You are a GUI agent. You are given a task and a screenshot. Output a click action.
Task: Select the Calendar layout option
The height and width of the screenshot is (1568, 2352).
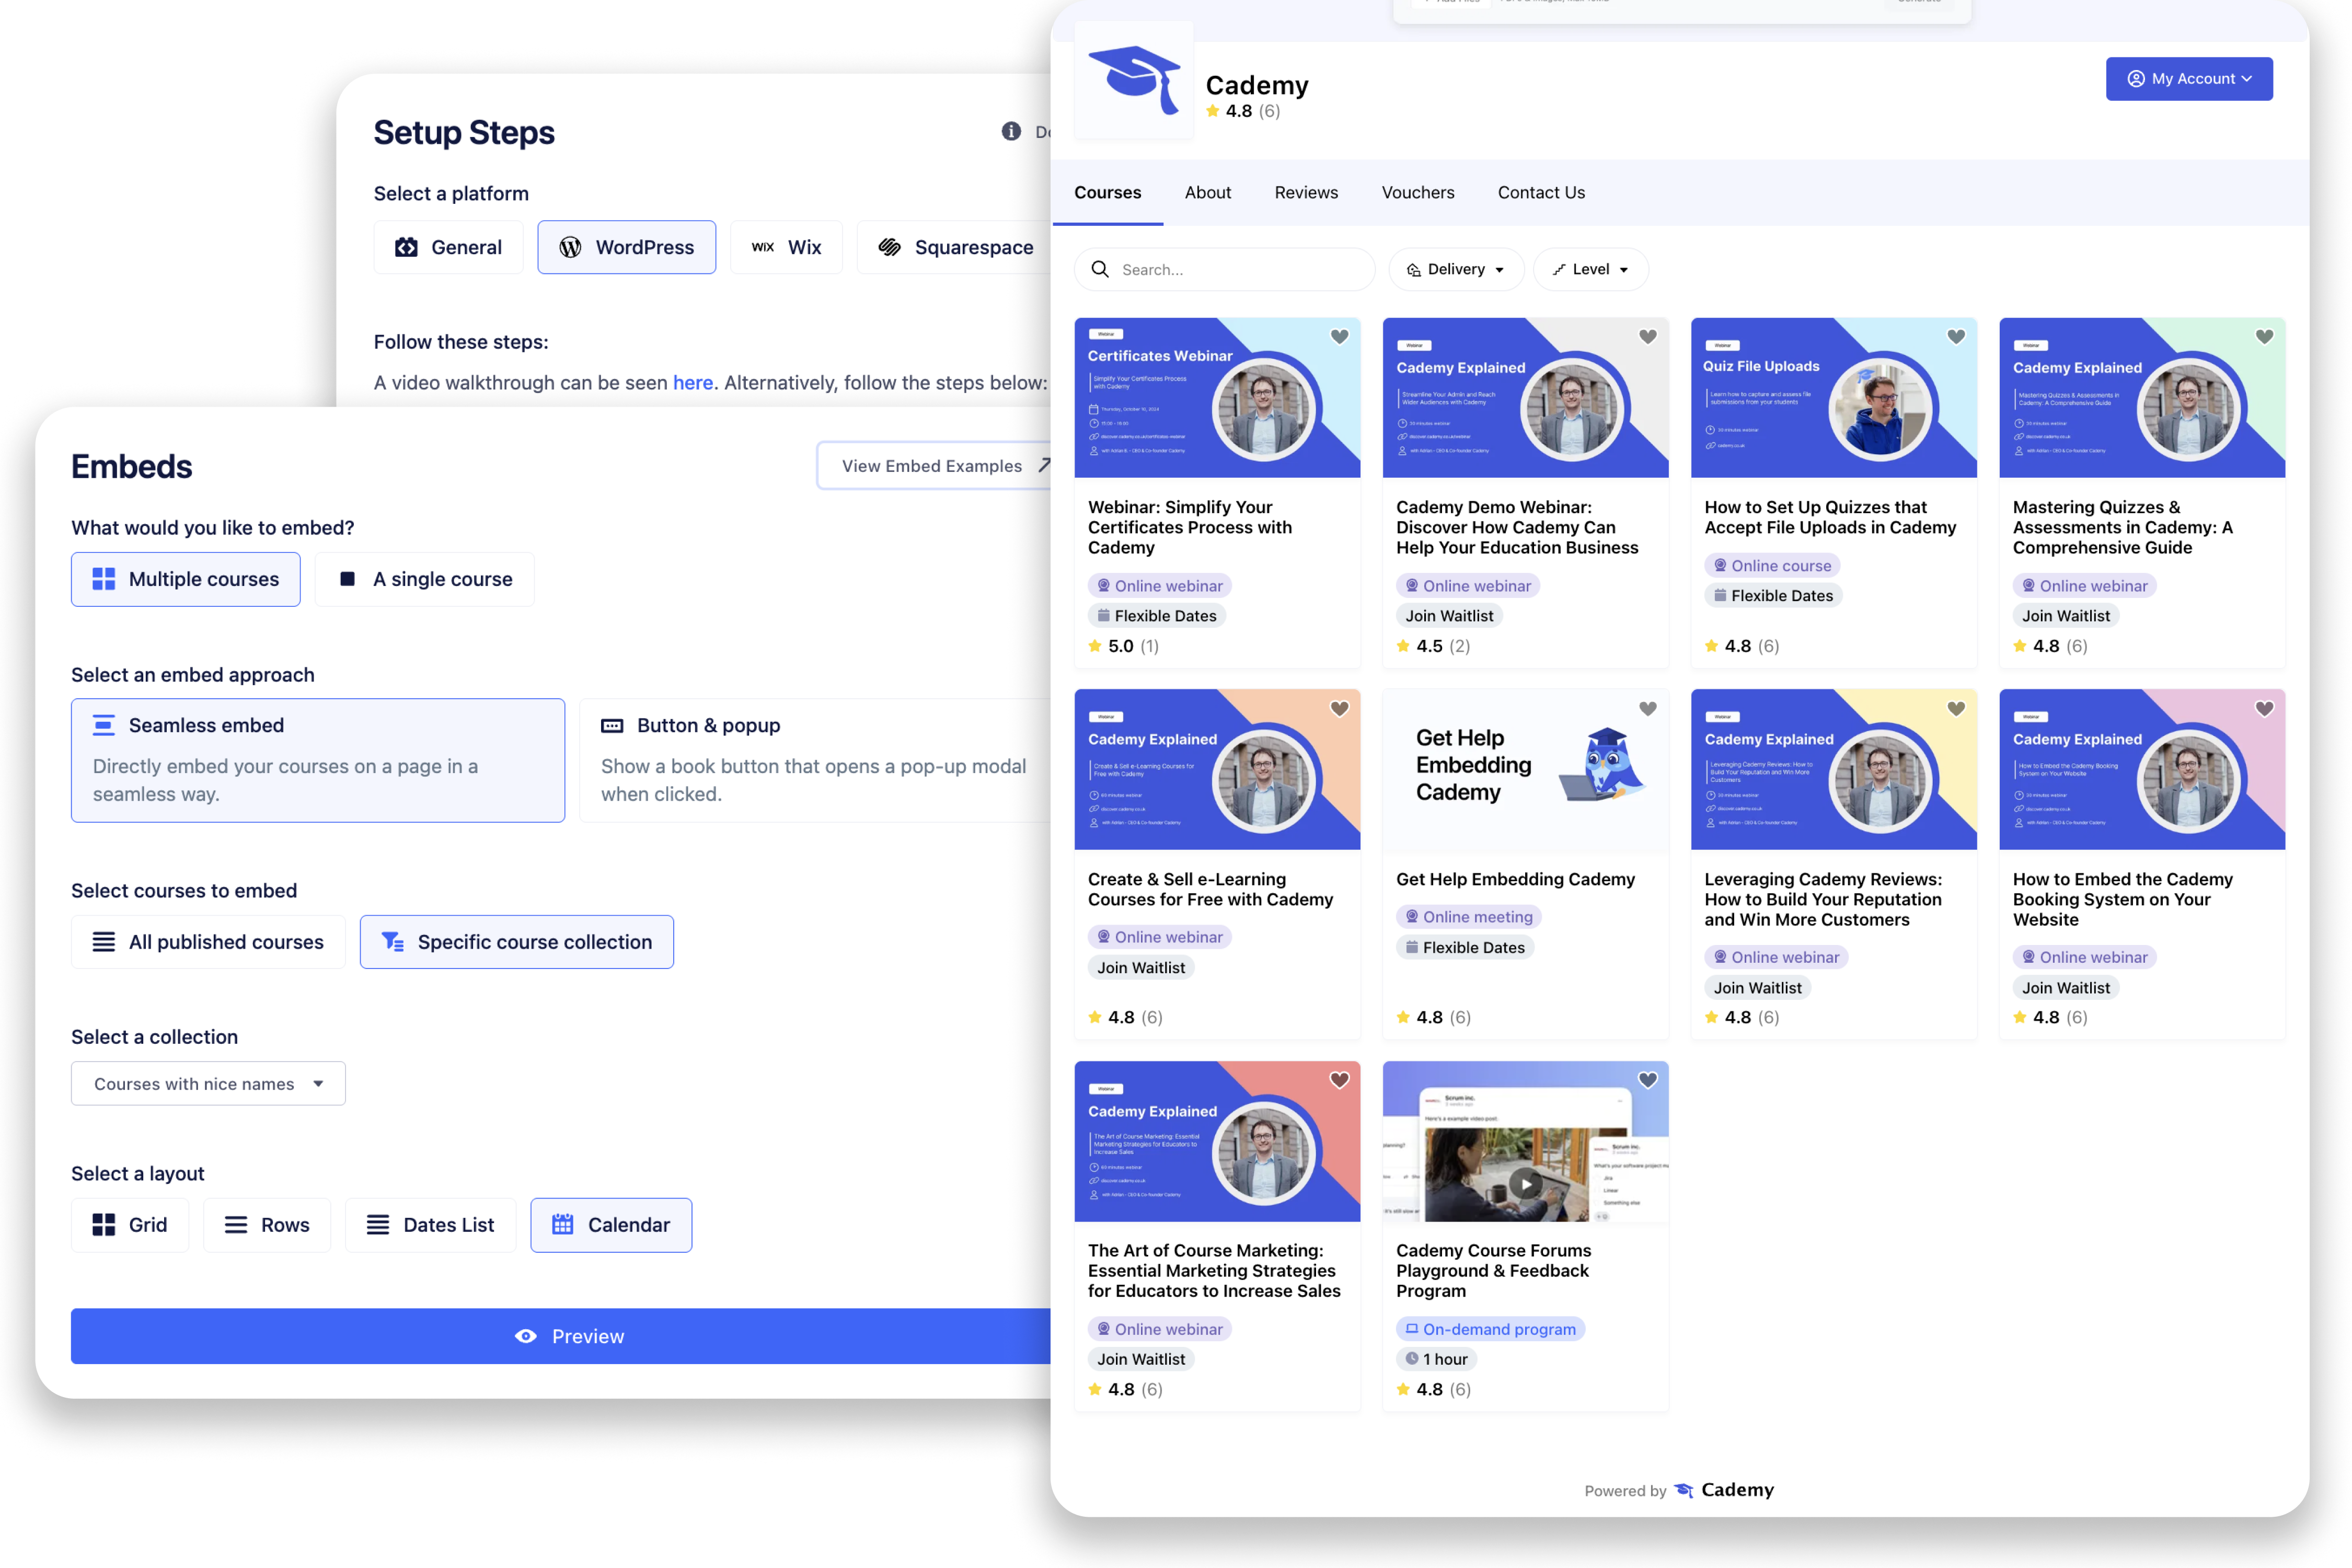click(610, 1225)
